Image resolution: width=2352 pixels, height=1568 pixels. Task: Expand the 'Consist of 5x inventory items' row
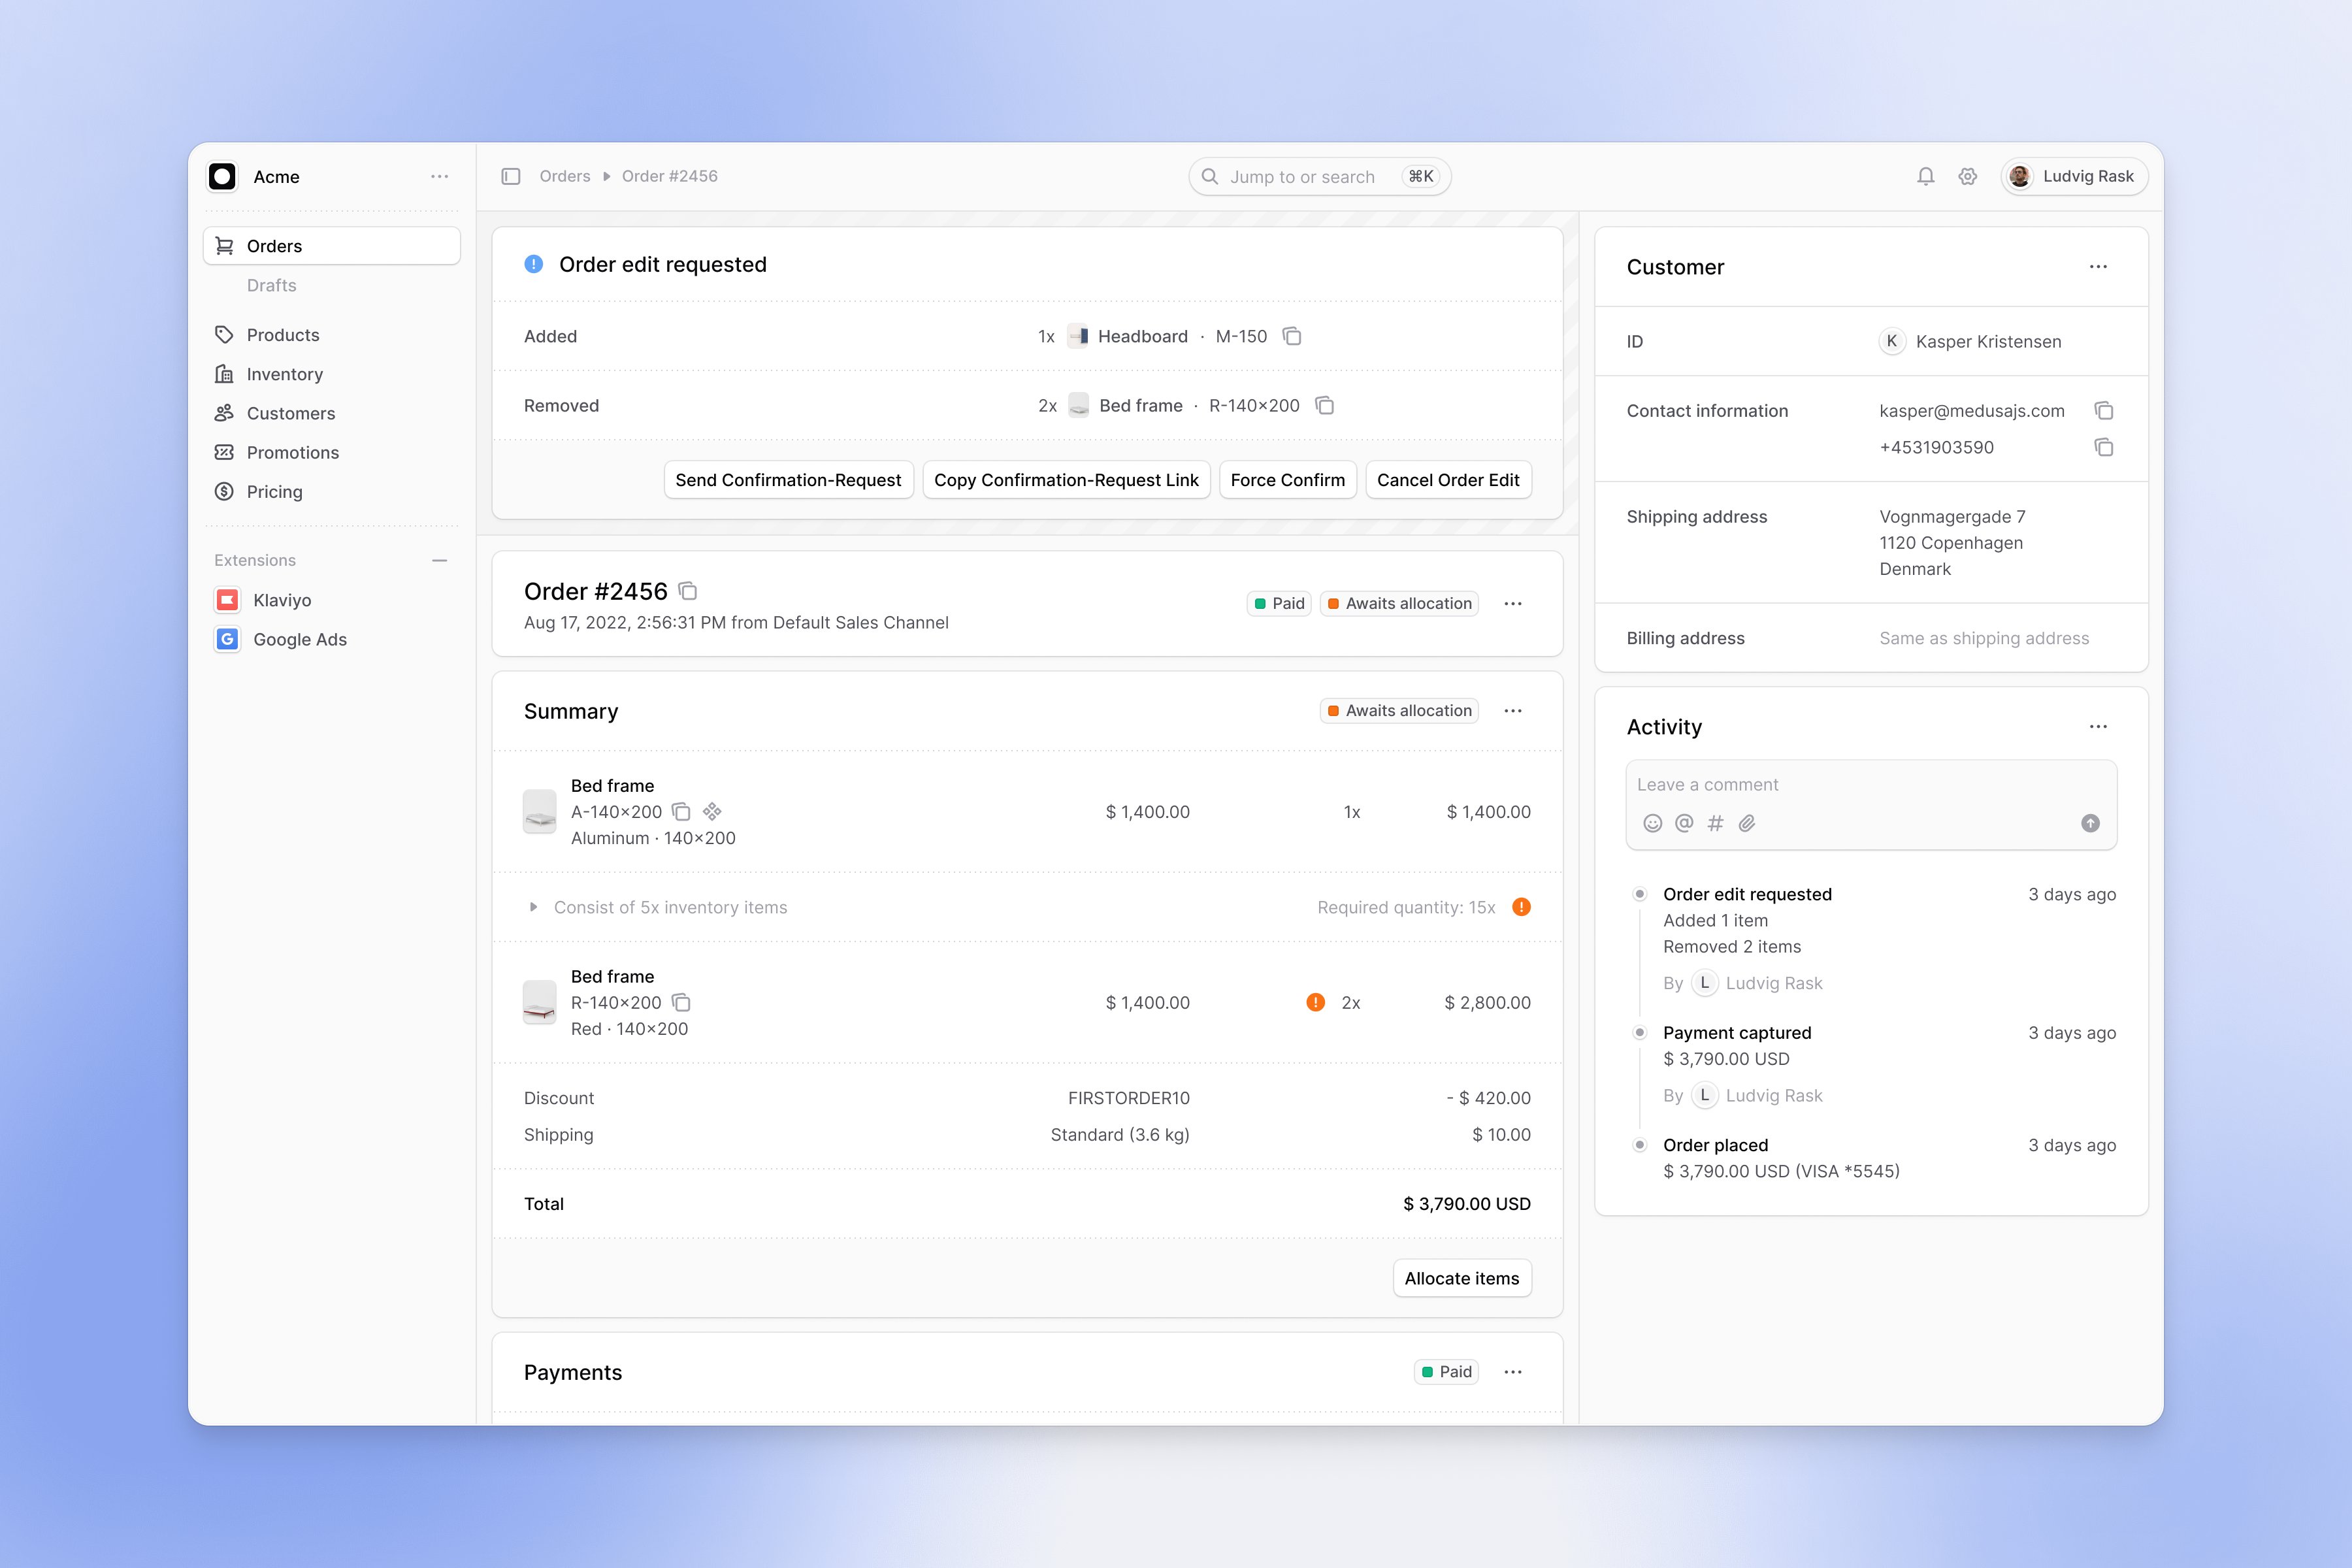(534, 908)
